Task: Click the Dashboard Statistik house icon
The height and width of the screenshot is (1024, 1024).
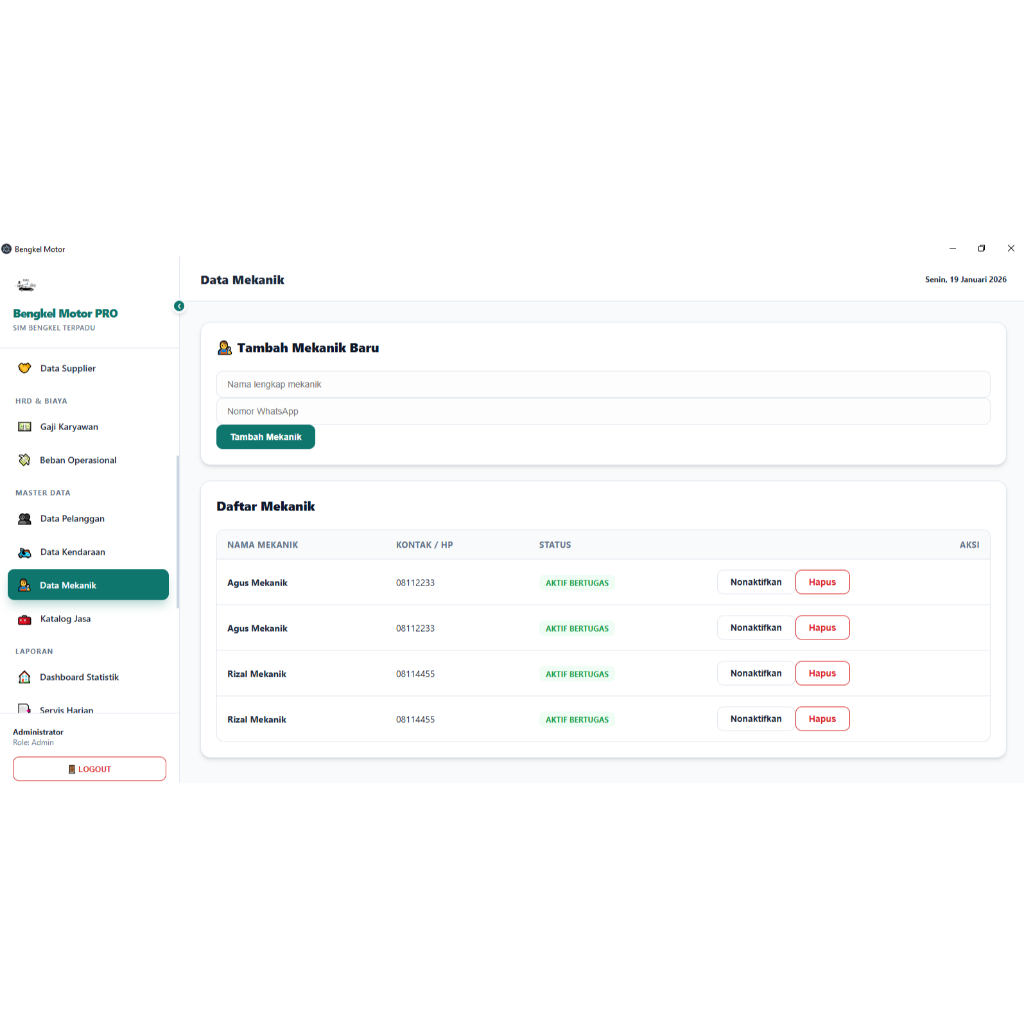Action: tap(24, 677)
